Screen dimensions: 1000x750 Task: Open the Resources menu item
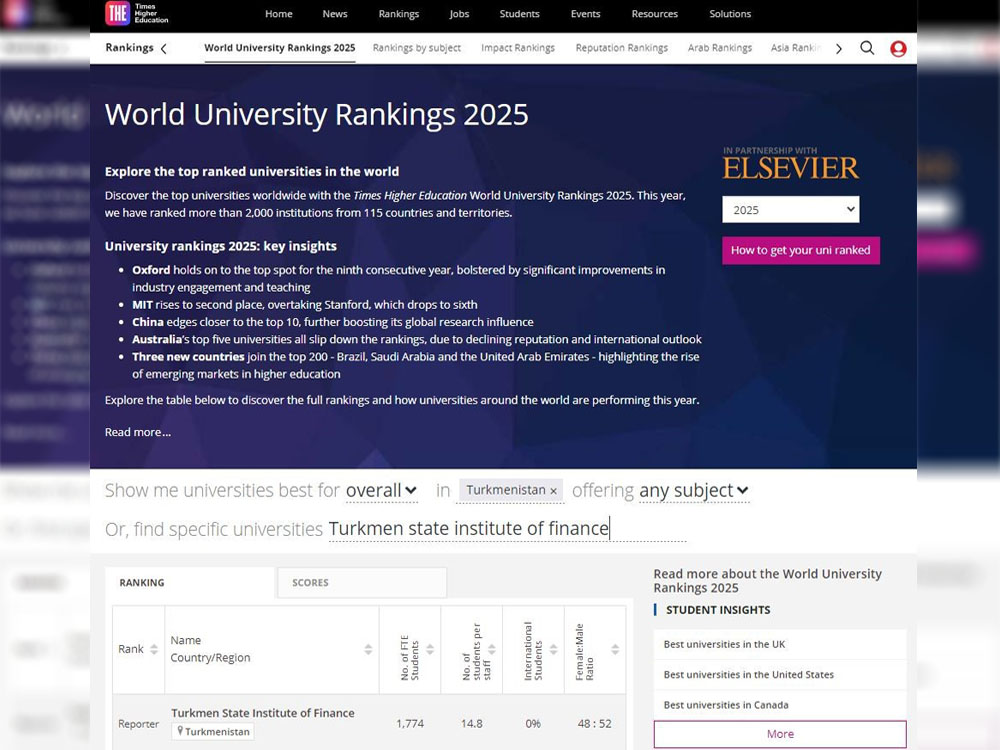pos(654,14)
